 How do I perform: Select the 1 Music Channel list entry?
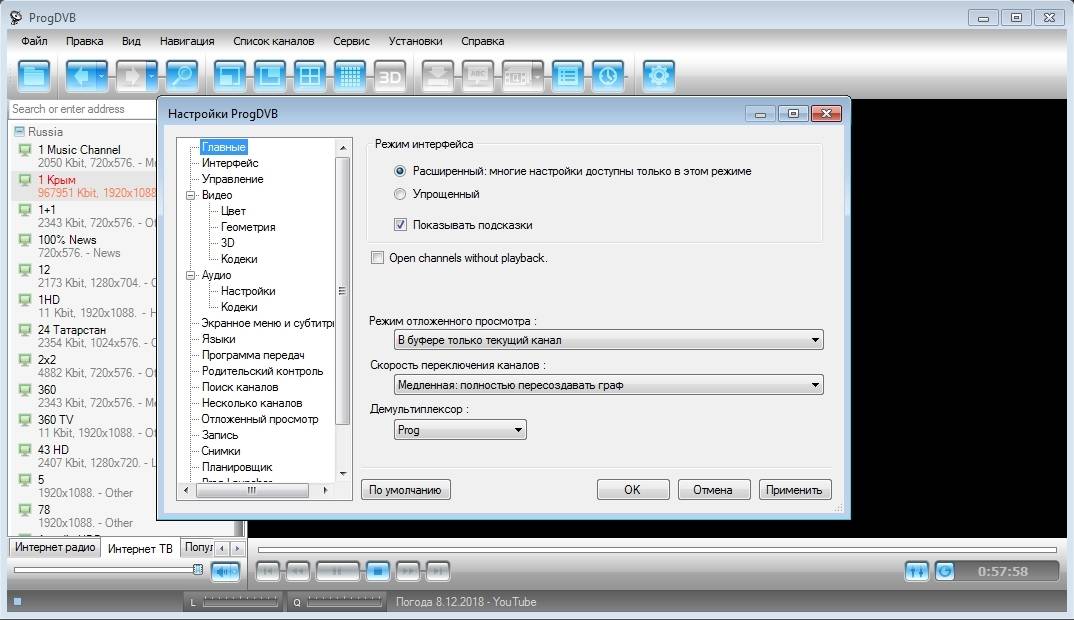[x=86, y=156]
